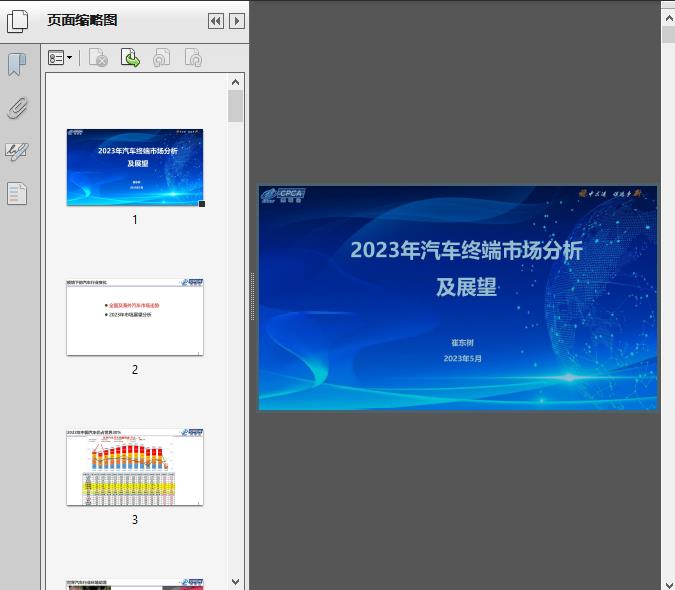Click document view scroll down arrow
Viewport: 675px width, 590px height.
[669, 584]
